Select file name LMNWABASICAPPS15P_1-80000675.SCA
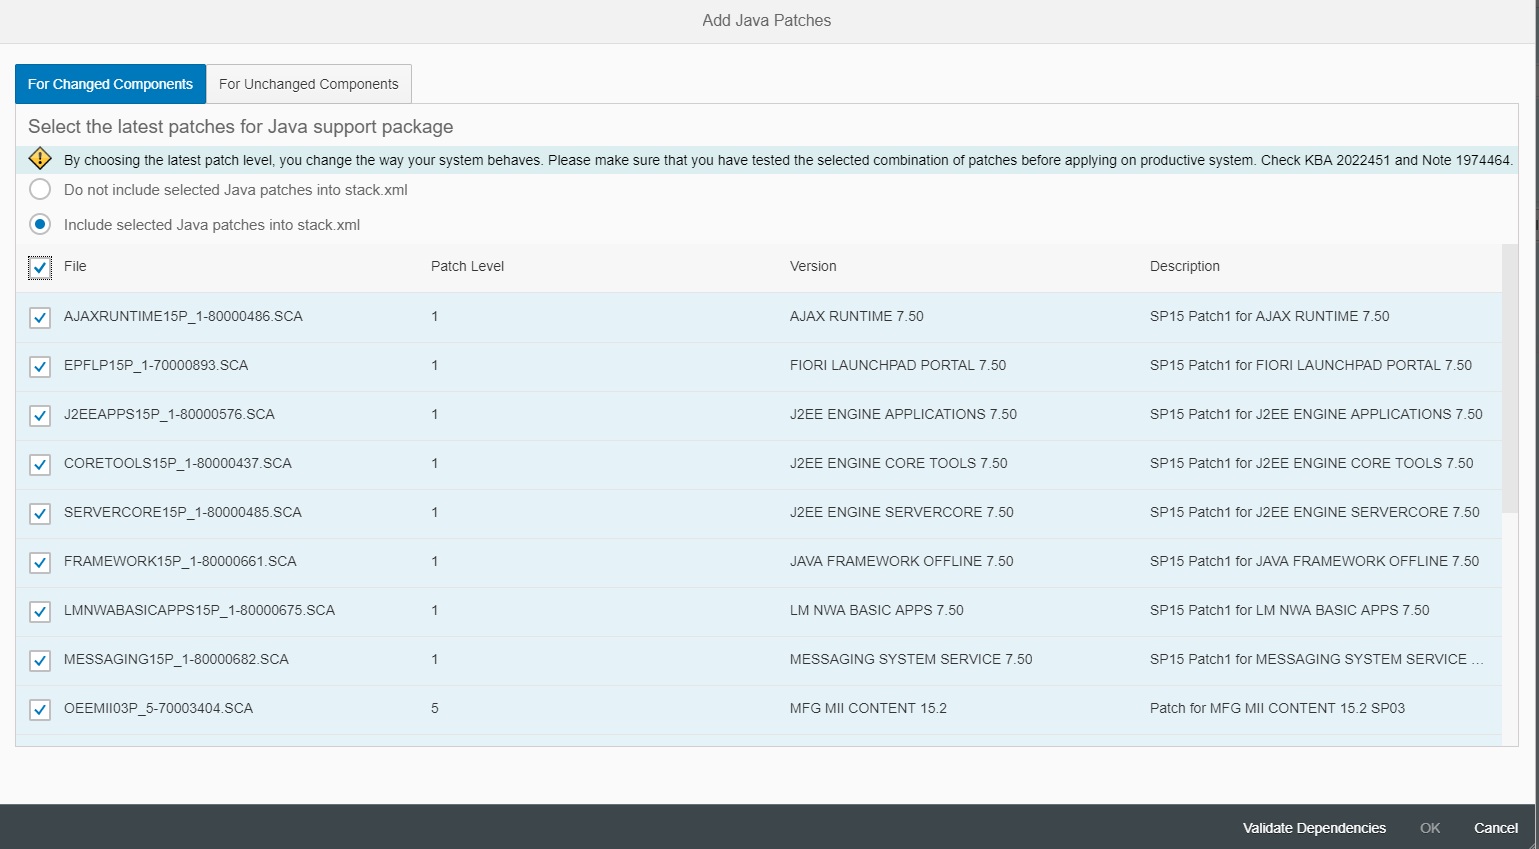 (199, 610)
